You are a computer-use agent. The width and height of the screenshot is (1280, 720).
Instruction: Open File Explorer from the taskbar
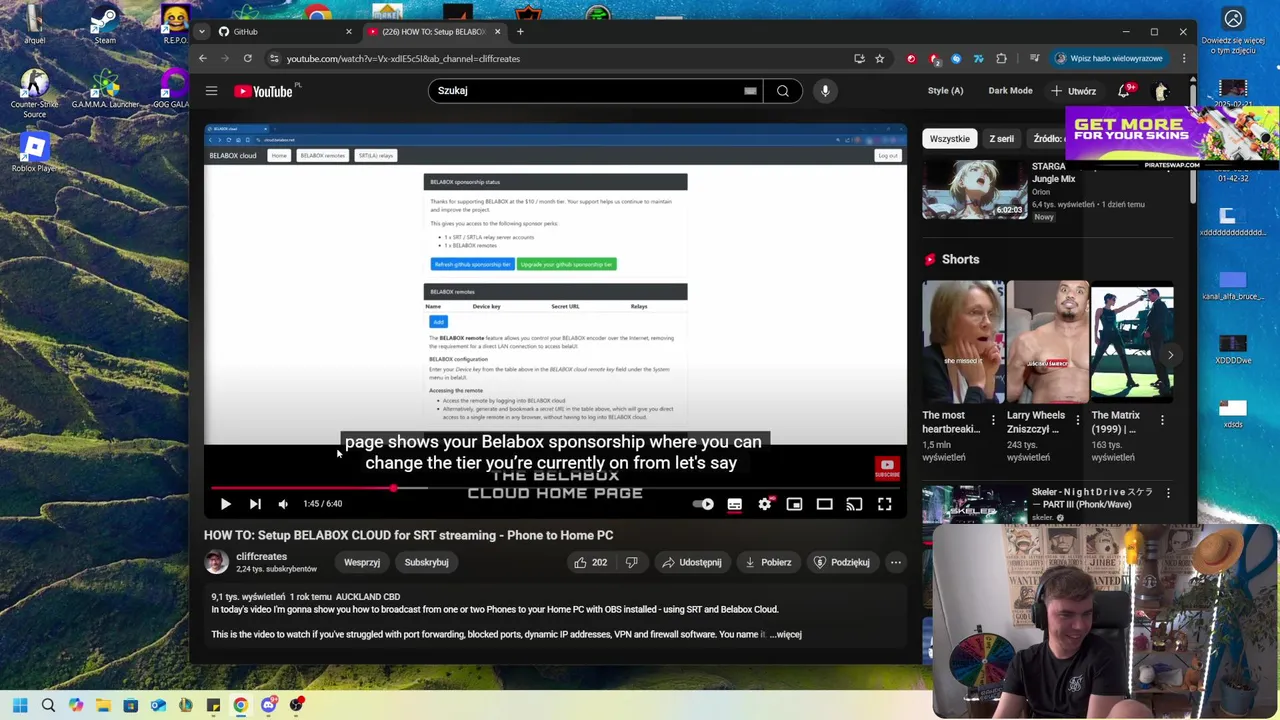(x=103, y=705)
